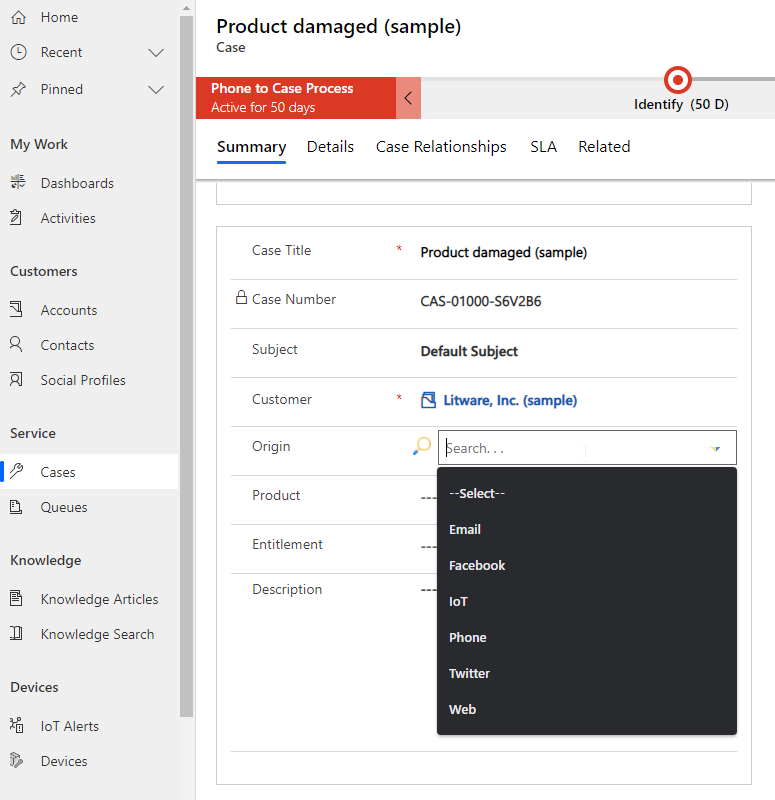Switch to the Summary tab
This screenshot has height=800, width=775.
252,147
